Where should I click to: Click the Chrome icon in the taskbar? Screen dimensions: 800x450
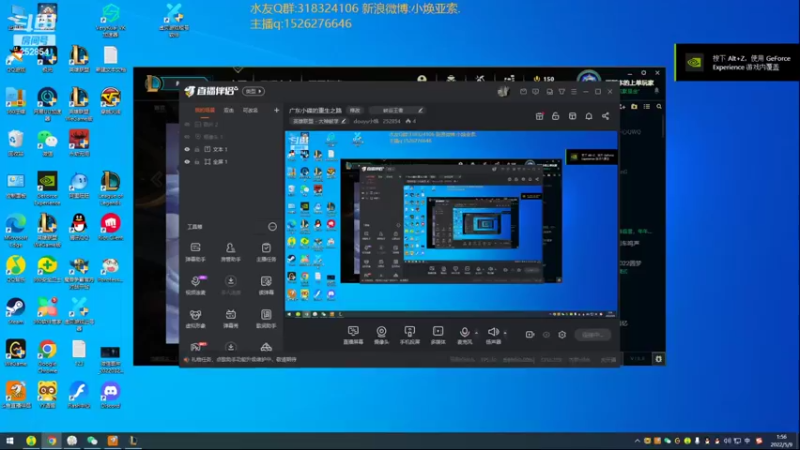coord(52,441)
